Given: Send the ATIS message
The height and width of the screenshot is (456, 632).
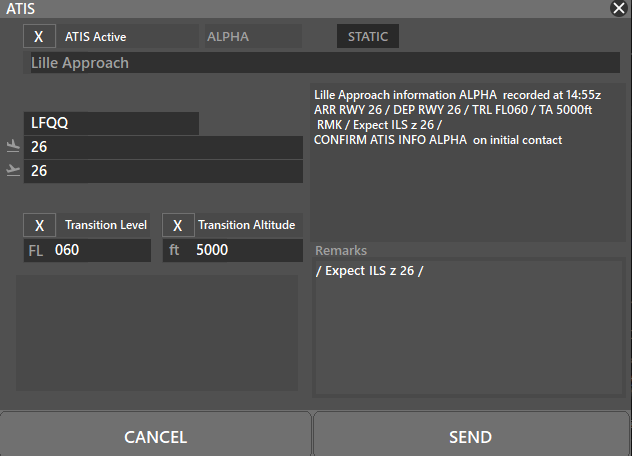Looking at the screenshot, I should (x=471, y=435).
